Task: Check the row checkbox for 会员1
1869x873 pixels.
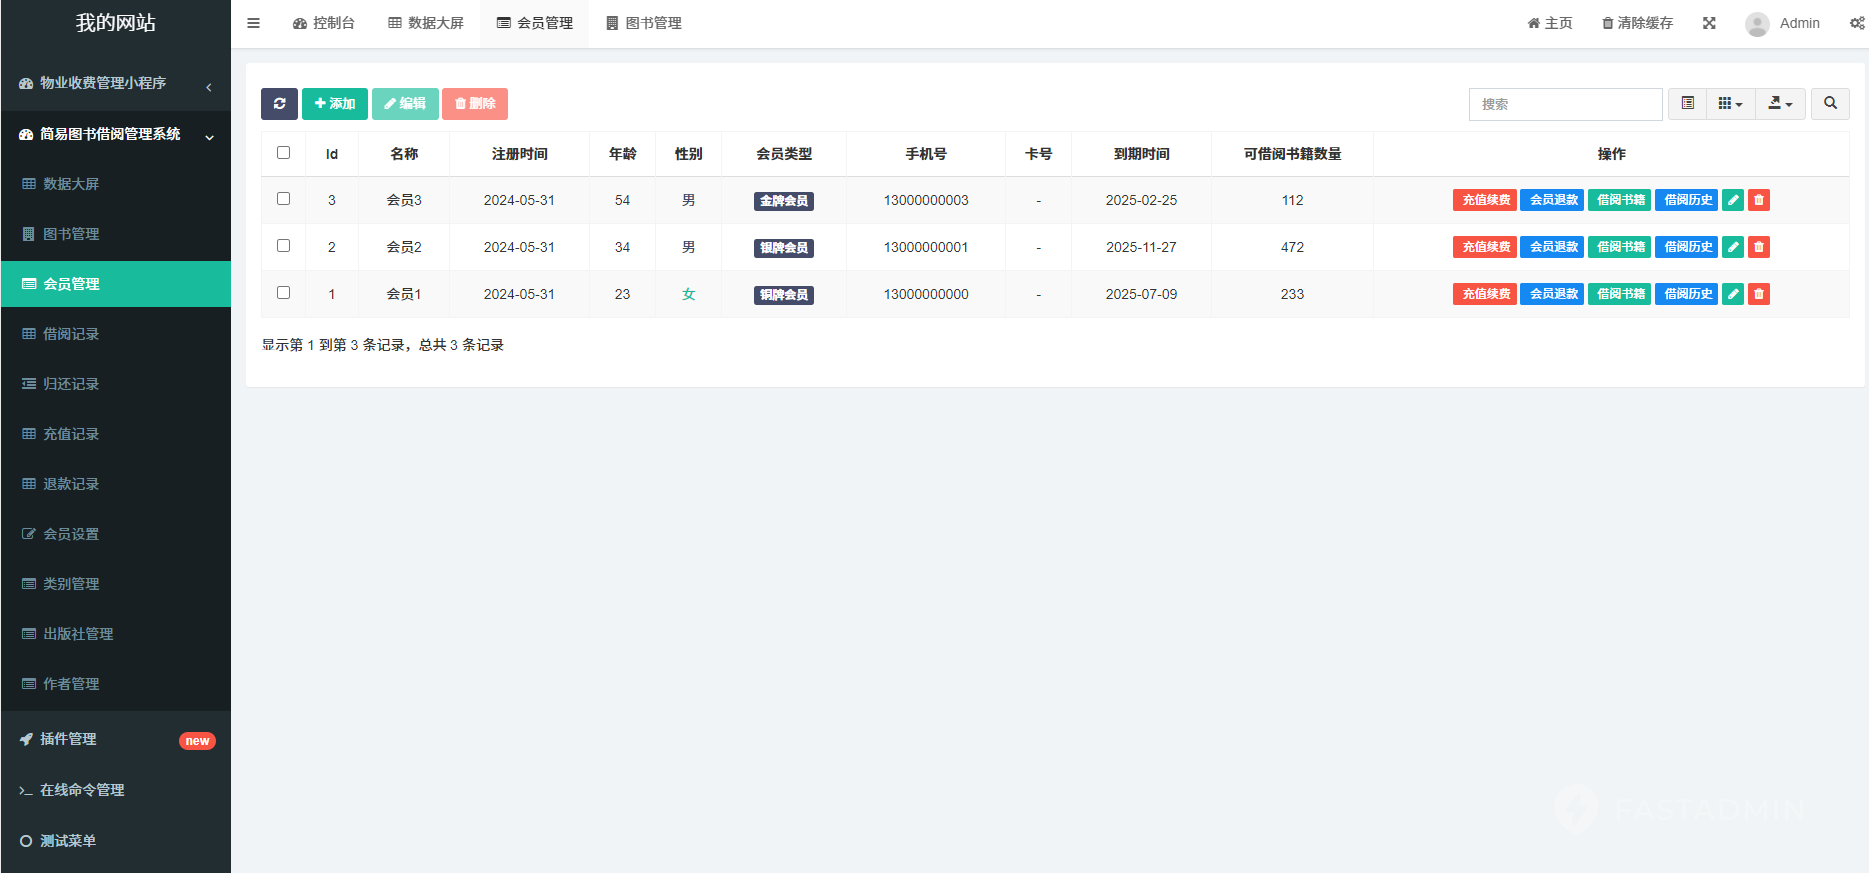Action: click(x=284, y=293)
